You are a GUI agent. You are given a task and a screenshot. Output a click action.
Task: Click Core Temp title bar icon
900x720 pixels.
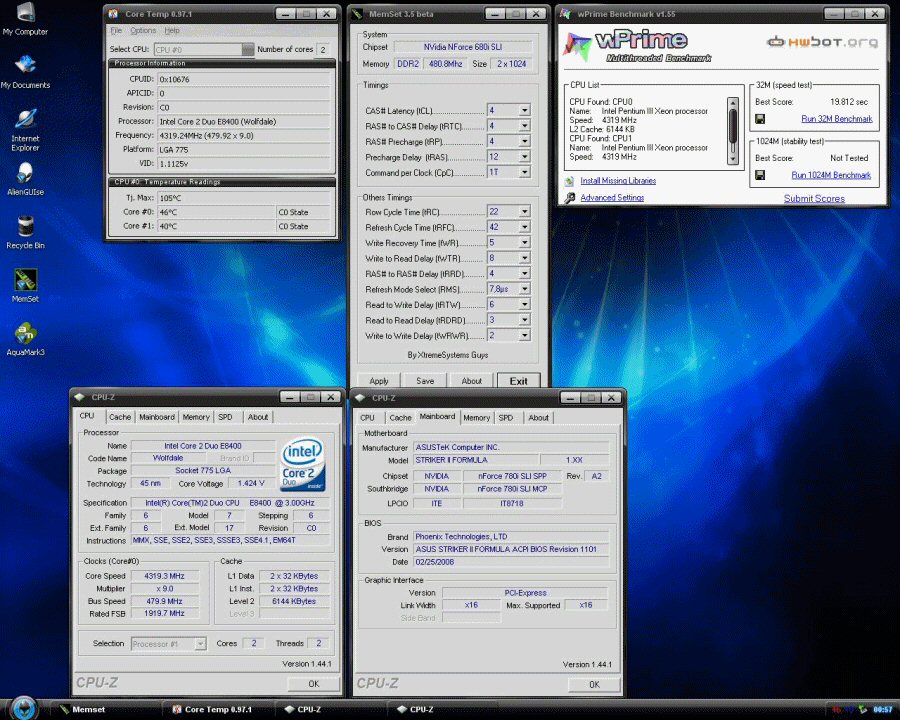point(114,14)
